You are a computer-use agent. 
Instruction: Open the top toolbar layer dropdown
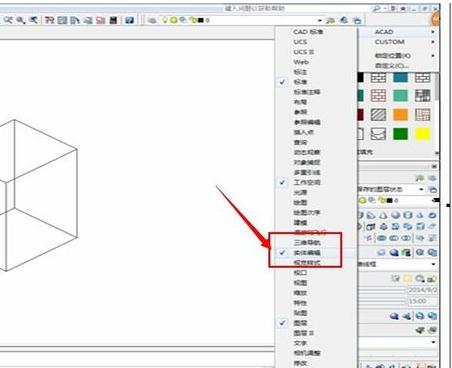pos(320,20)
